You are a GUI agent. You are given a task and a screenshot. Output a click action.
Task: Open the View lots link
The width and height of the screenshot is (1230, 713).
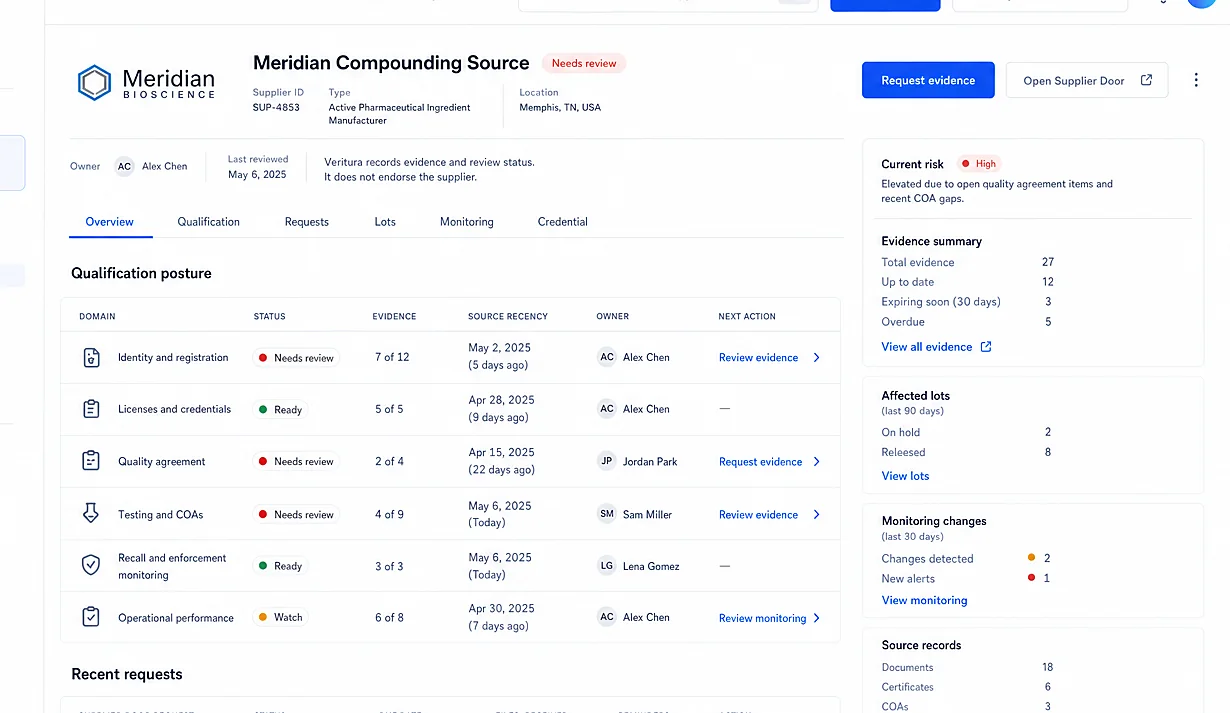tap(905, 476)
